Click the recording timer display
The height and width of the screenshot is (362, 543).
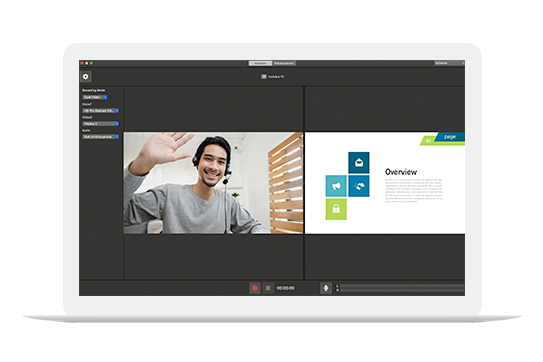tap(286, 288)
